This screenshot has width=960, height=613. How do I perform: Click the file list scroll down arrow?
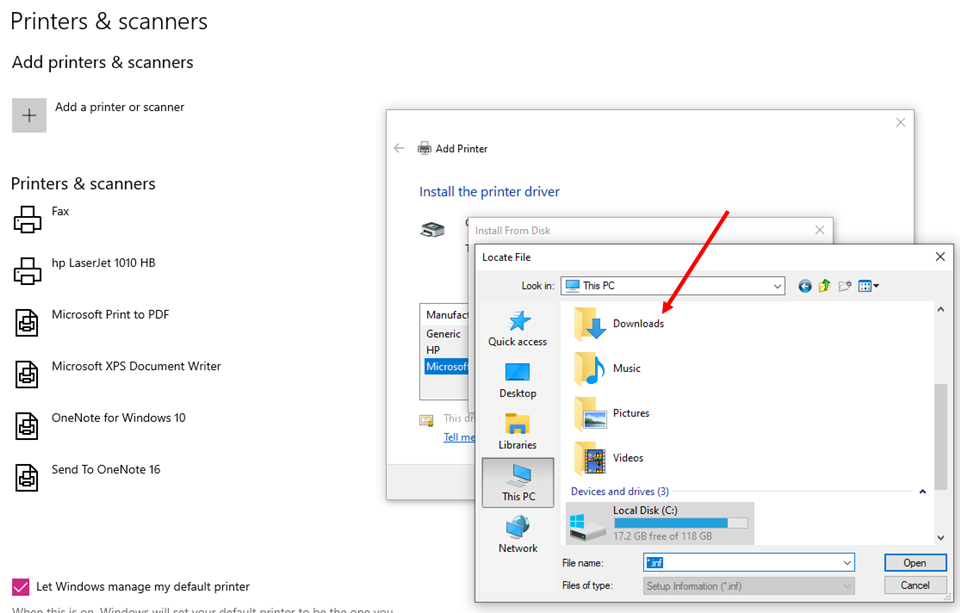pyautogui.click(x=940, y=538)
